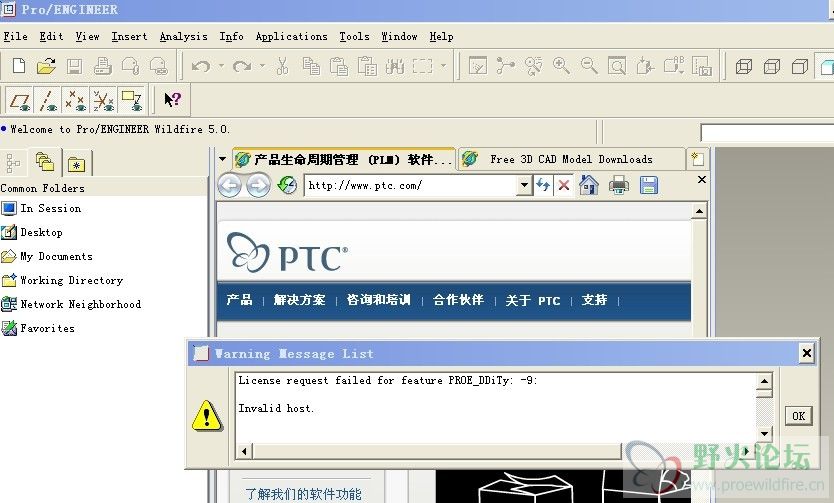Click browser page scroll up arrow
Image resolution: width=834 pixels, height=503 pixels.
(x=699, y=212)
